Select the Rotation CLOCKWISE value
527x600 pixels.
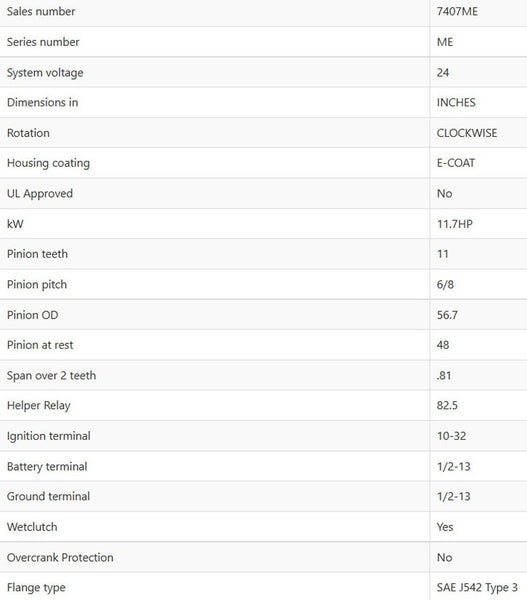467,133
